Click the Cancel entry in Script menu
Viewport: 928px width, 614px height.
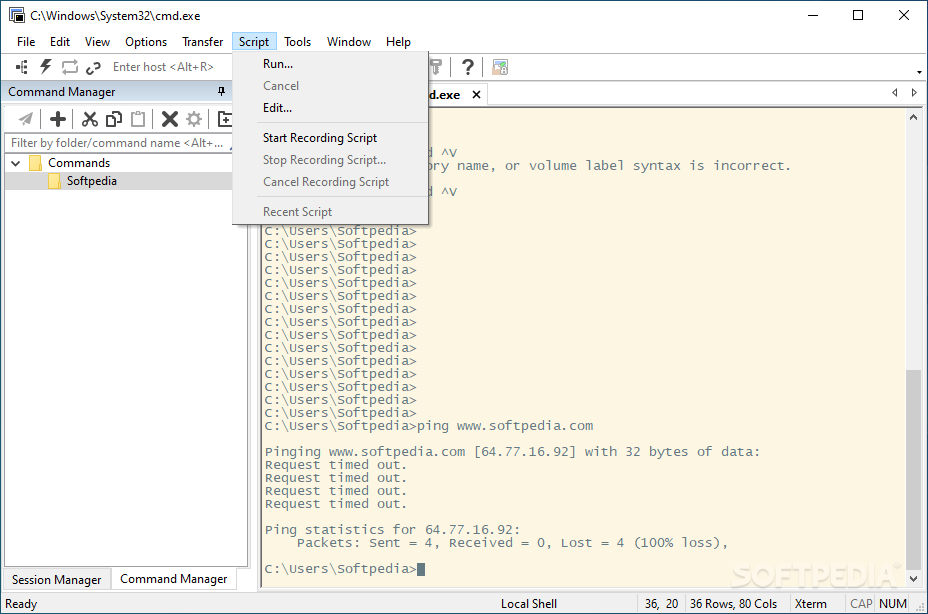(x=330, y=86)
